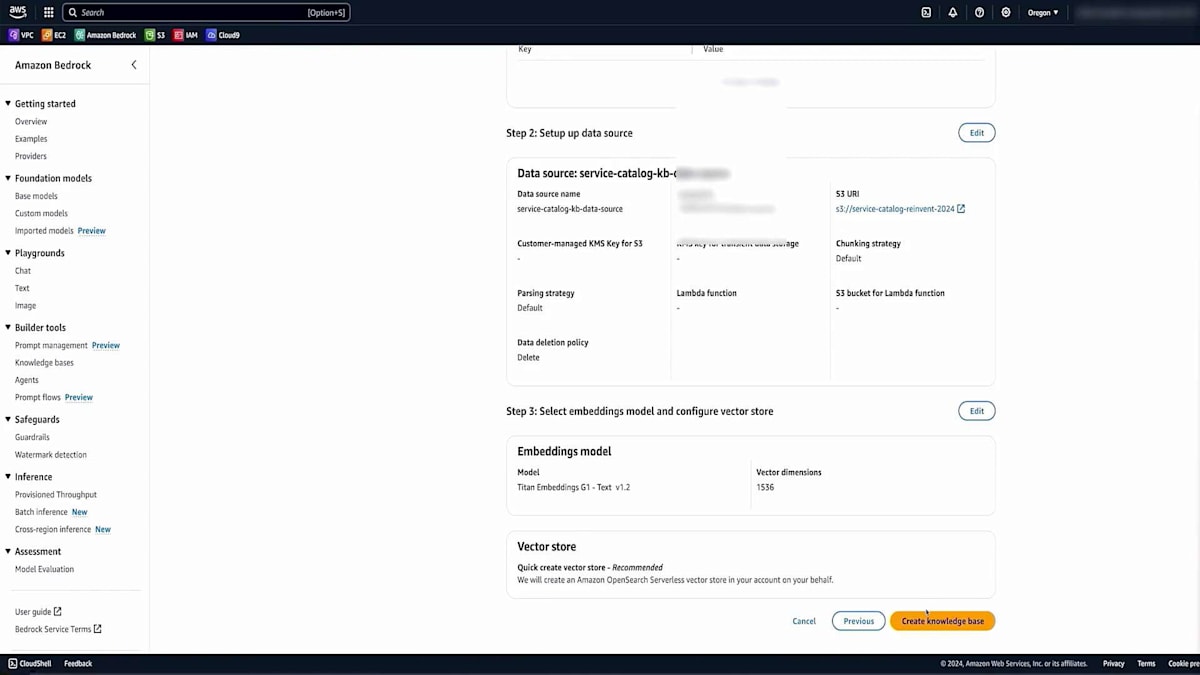This screenshot has width=1200, height=675.
Task: Open Feedback in the footer
Action: [78, 664]
